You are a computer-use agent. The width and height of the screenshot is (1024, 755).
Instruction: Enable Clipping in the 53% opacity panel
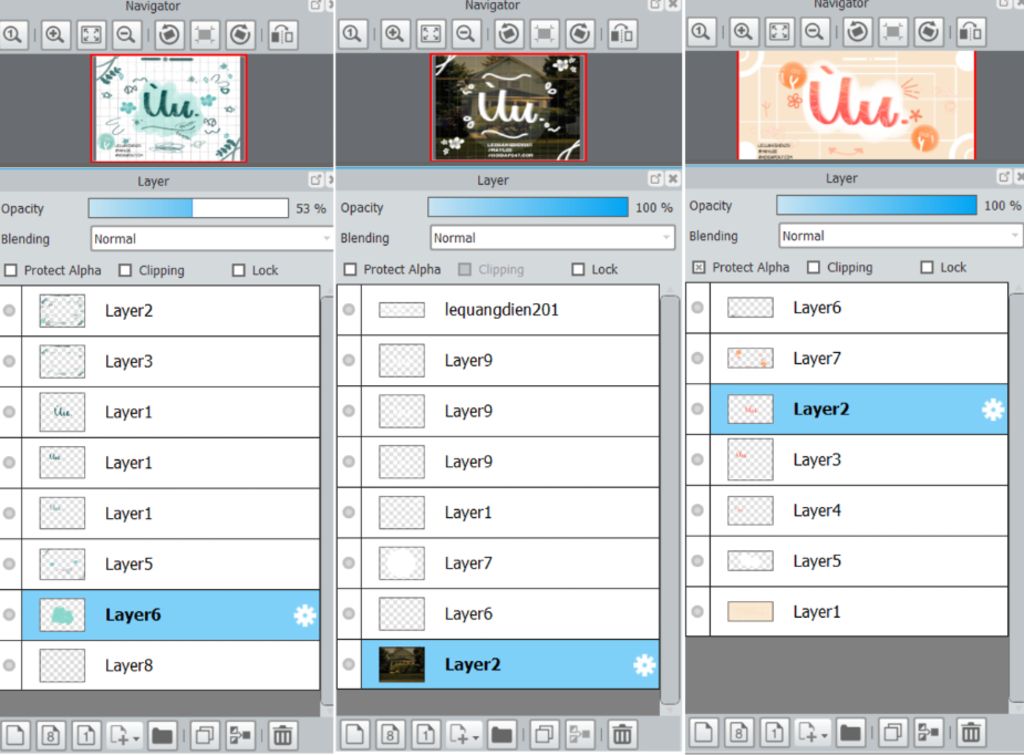tap(125, 270)
